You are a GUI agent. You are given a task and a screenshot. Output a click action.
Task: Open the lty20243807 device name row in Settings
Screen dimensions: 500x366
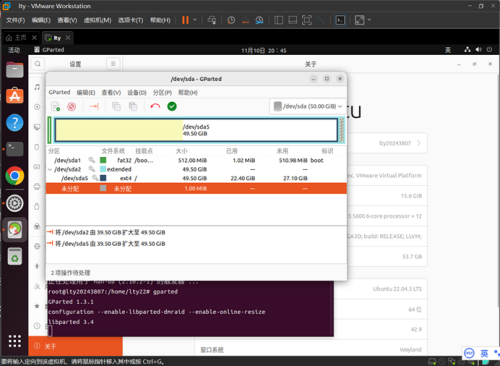pos(387,143)
